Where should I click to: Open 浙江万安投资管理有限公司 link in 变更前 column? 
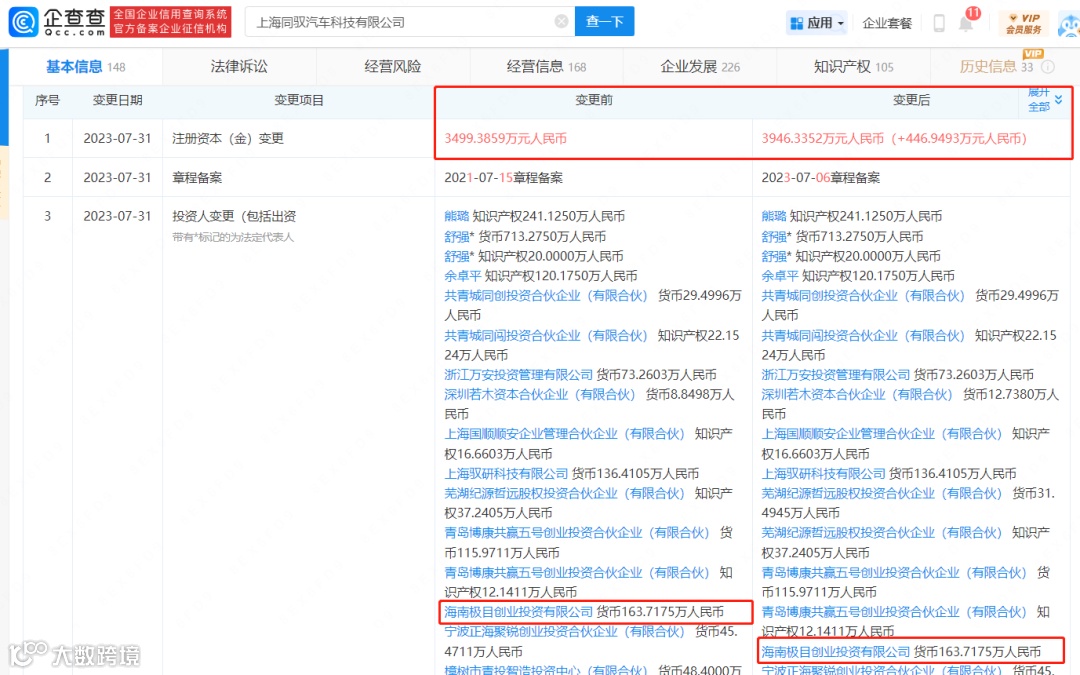(x=518, y=375)
